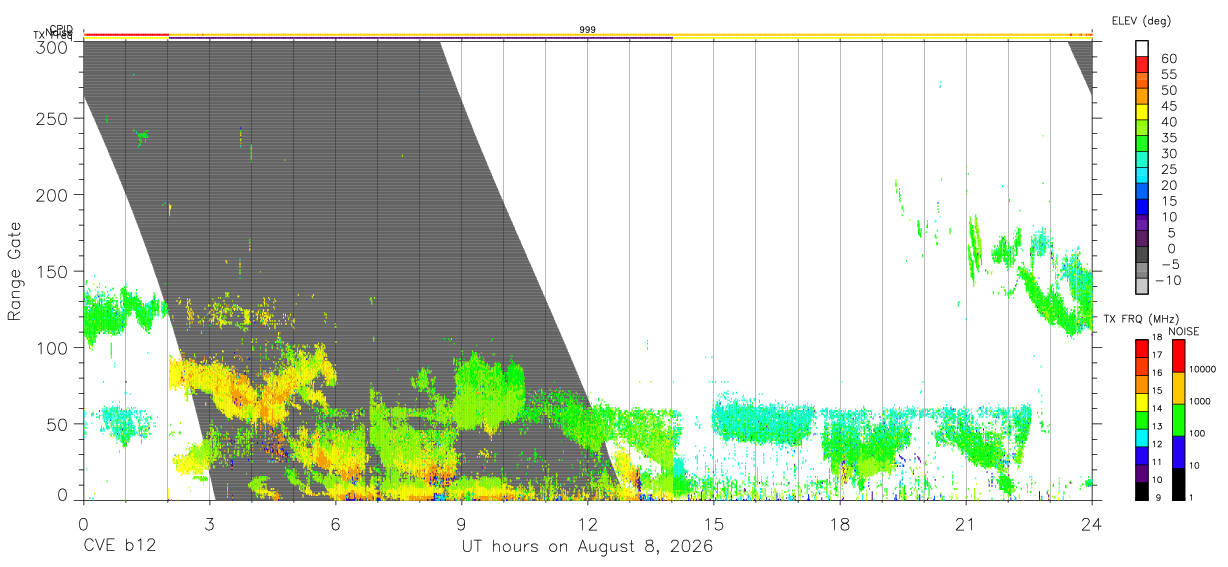Click the NOISE legend title
Viewport: 1228px width, 567px height.
click(x=1183, y=331)
